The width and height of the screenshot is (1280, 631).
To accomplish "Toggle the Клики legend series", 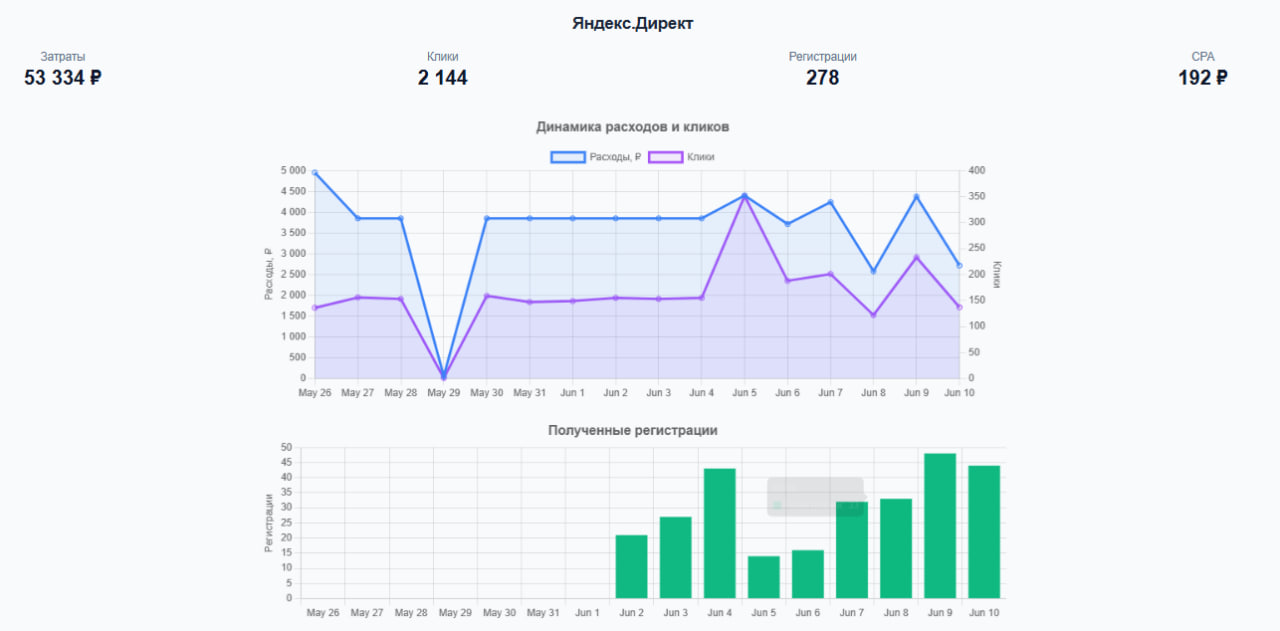I will coord(700,157).
